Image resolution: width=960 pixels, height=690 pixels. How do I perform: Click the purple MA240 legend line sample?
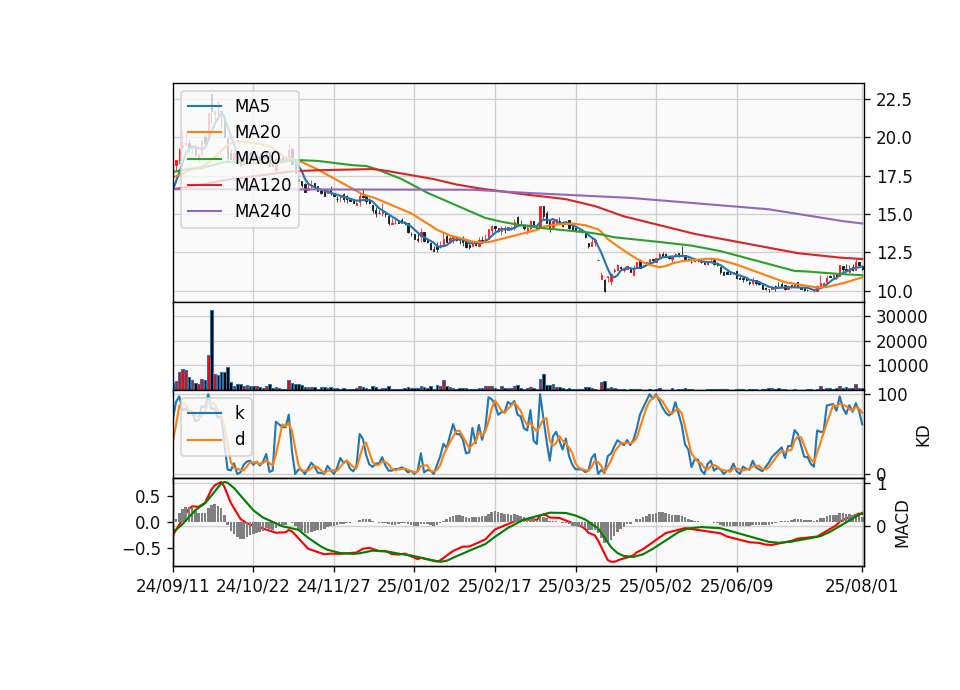pyautogui.click(x=204, y=212)
